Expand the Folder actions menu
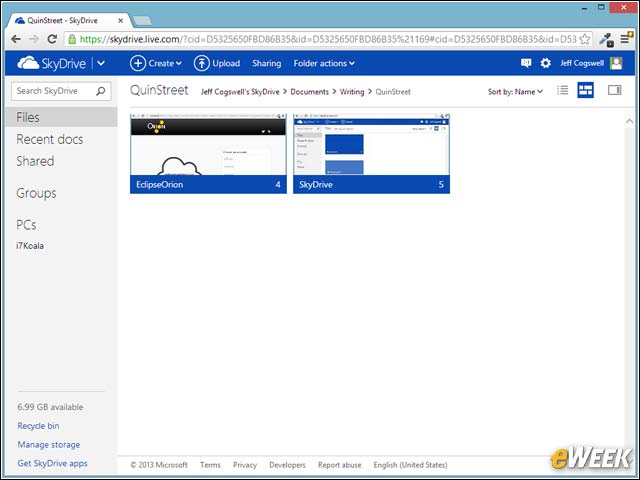Viewport: 640px width, 480px height. pyautogui.click(x=324, y=63)
